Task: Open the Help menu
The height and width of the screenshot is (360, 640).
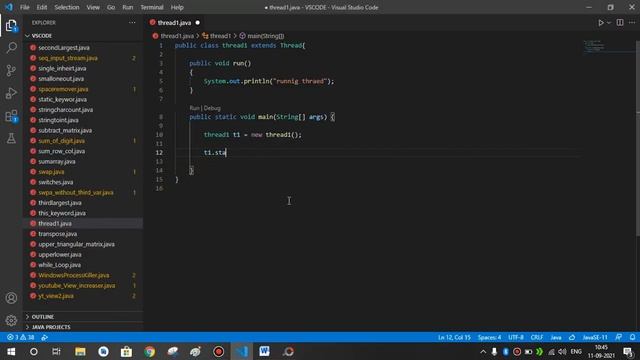Action: point(177,7)
